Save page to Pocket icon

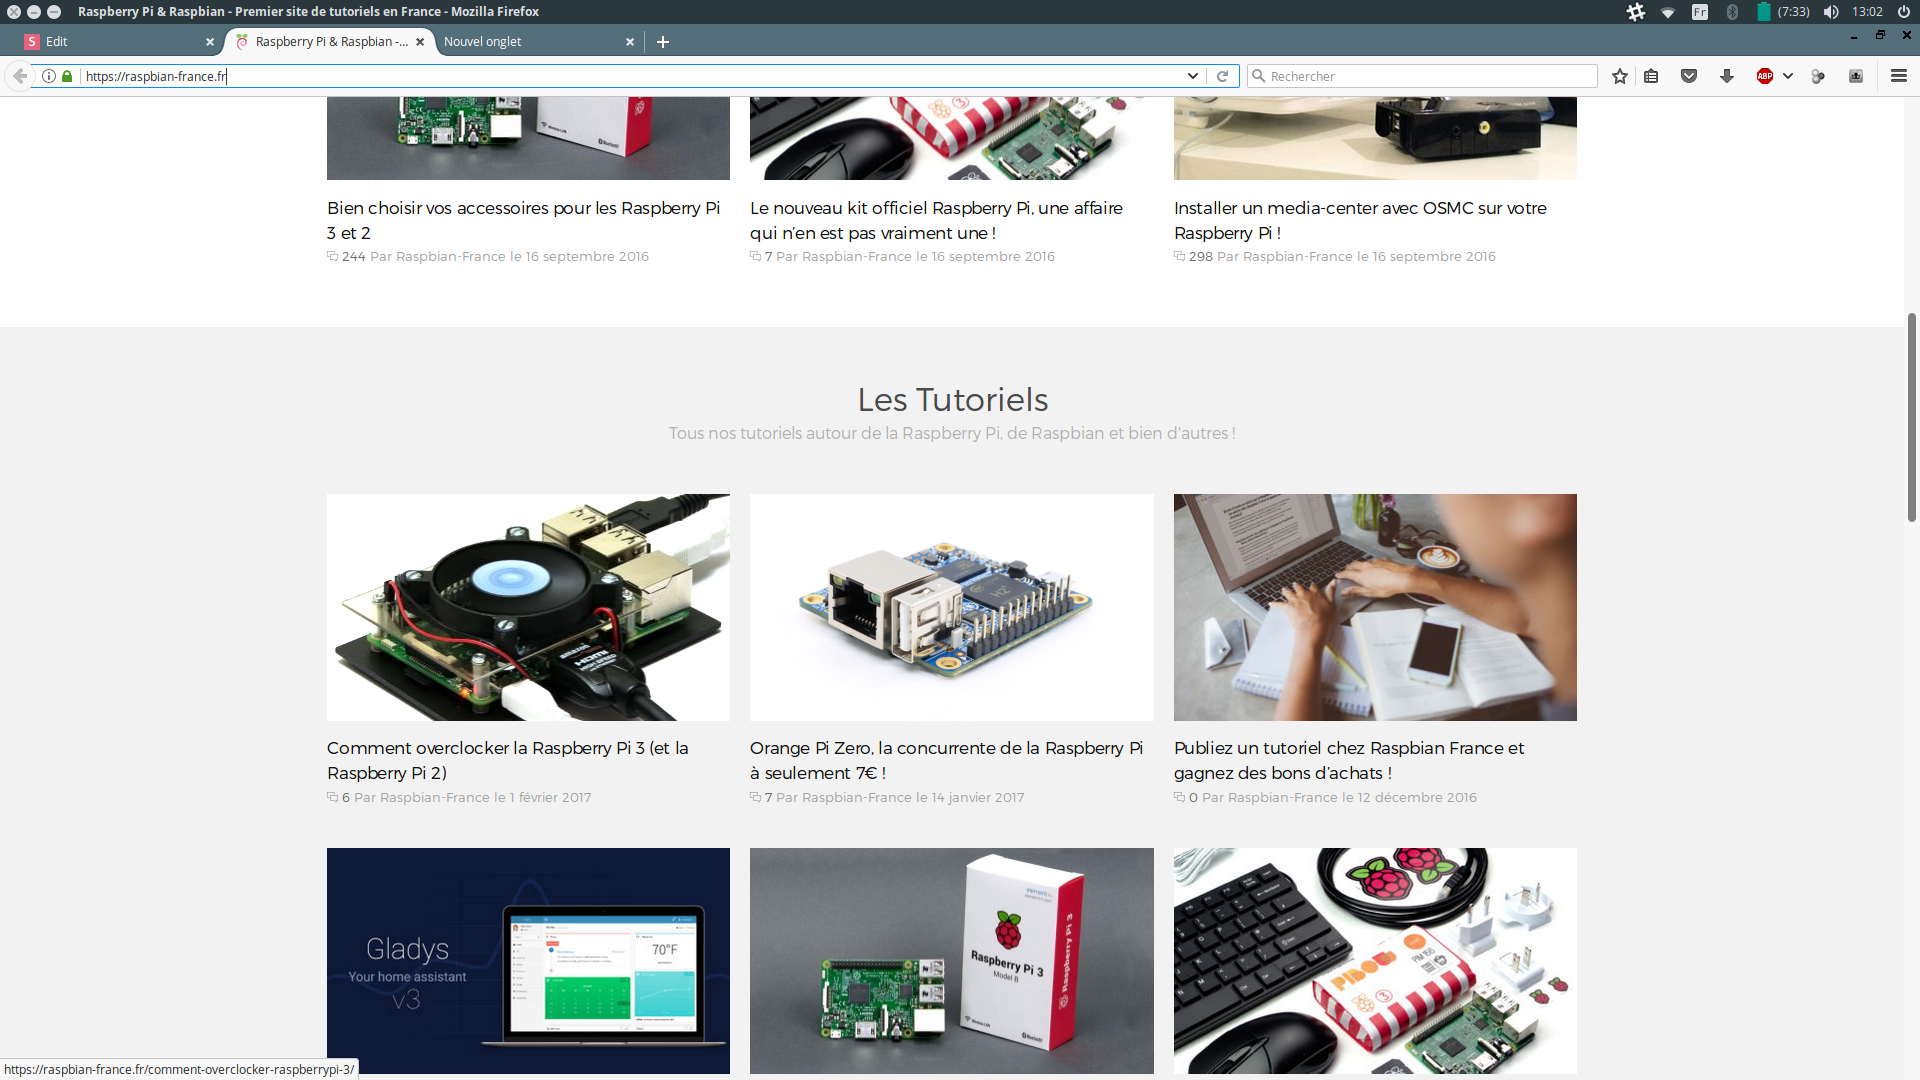tap(1689, 76)
